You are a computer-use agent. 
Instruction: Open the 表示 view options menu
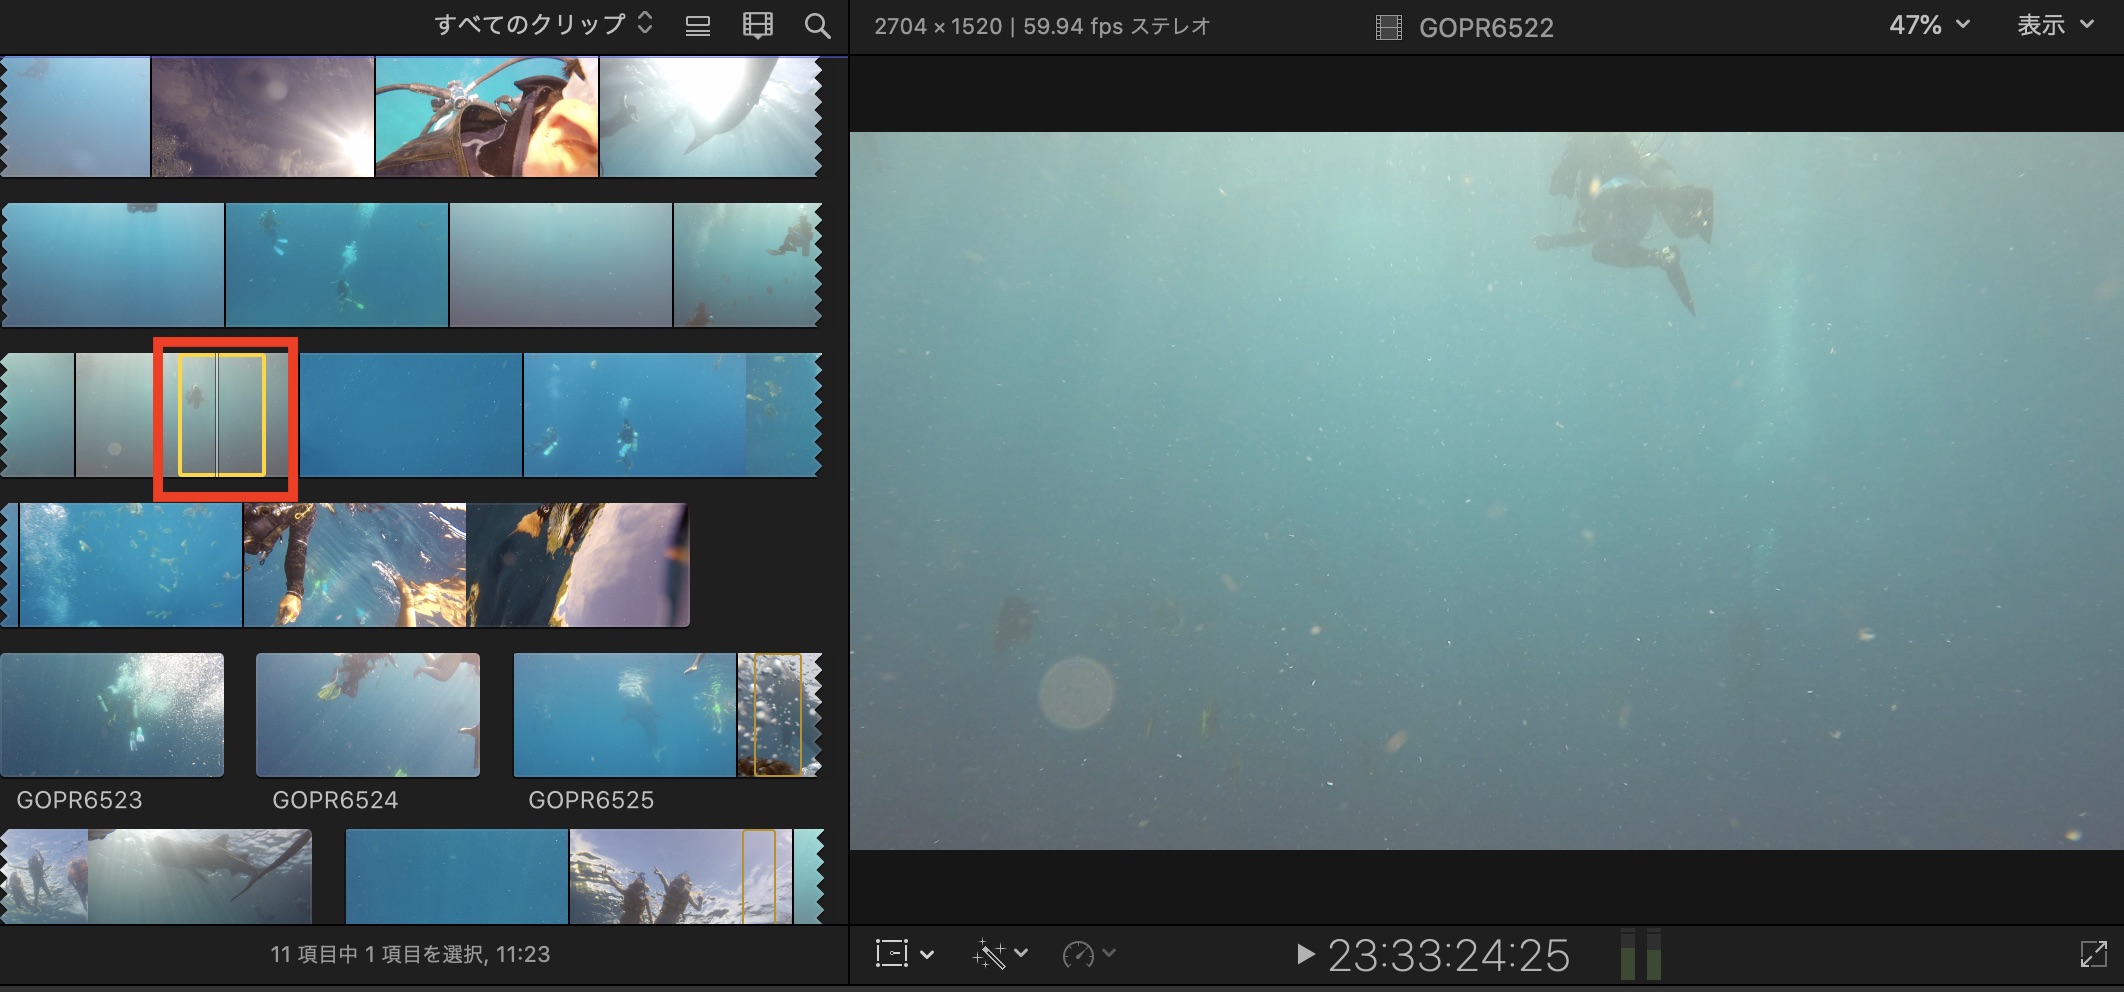tap(2055, 25)
